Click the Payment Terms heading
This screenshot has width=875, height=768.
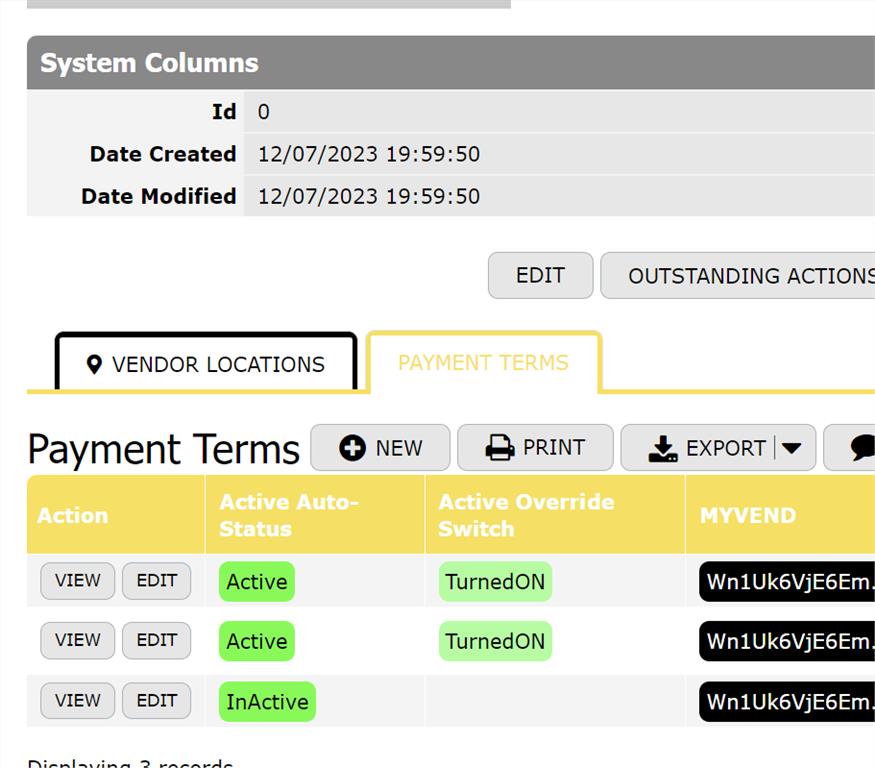[164, 449]
